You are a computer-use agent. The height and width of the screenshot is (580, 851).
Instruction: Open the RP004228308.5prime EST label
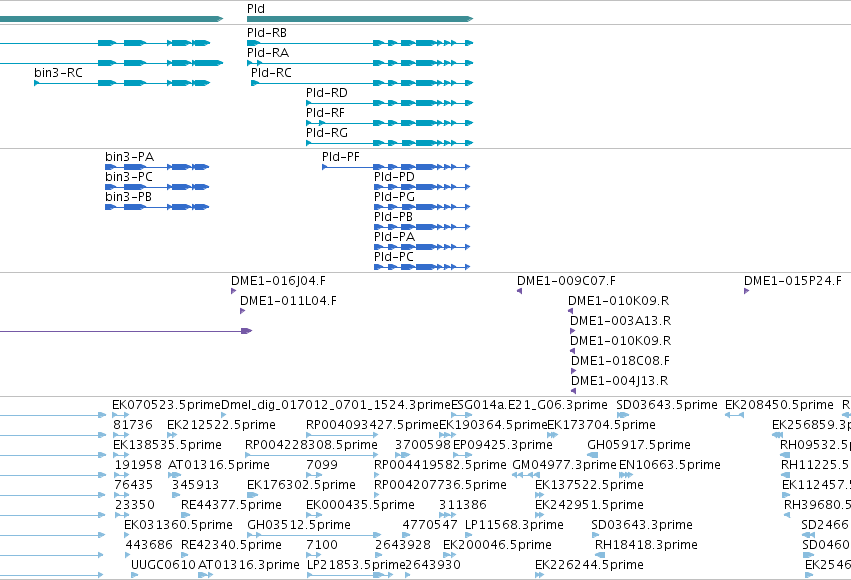click(x=311, y=445)
